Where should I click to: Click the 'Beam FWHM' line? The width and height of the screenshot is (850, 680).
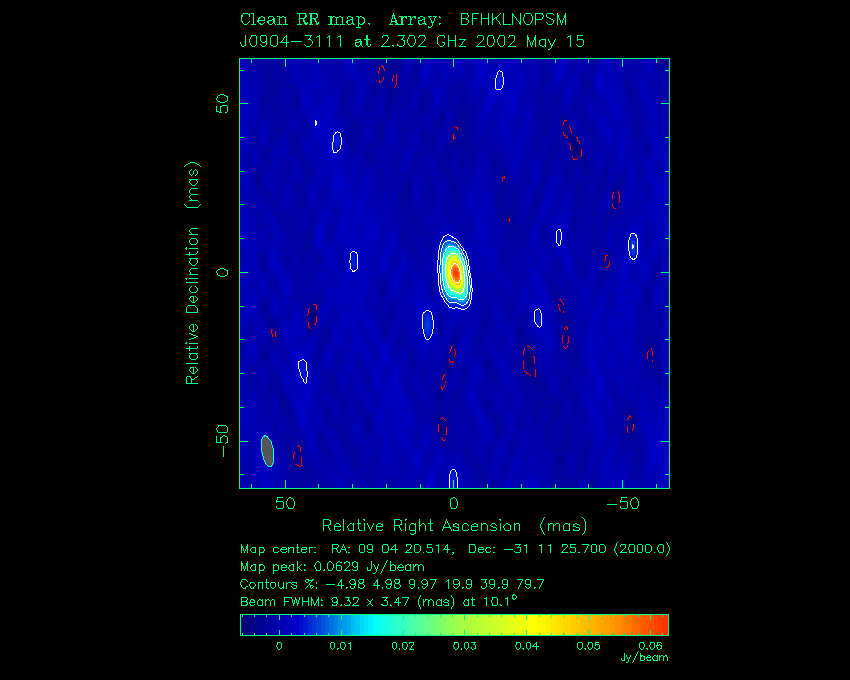tap(378, 601)
